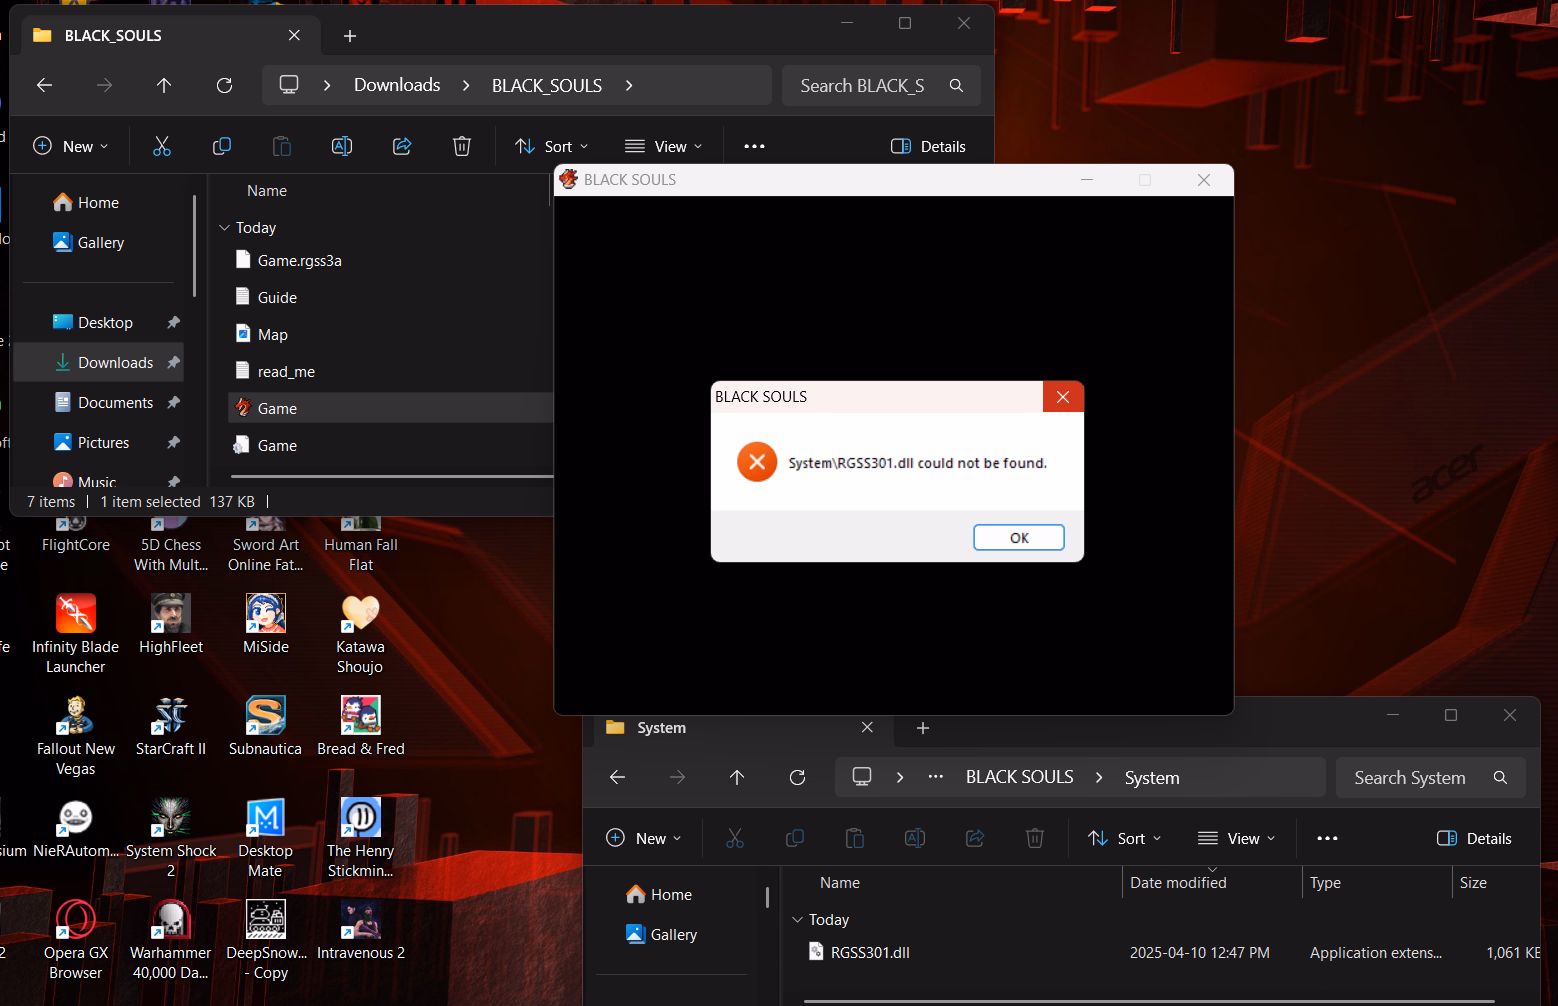This screenshot has height=1006, width=1558.
Task: Toggle Details pane in System window
Action: click(1474, 839)
